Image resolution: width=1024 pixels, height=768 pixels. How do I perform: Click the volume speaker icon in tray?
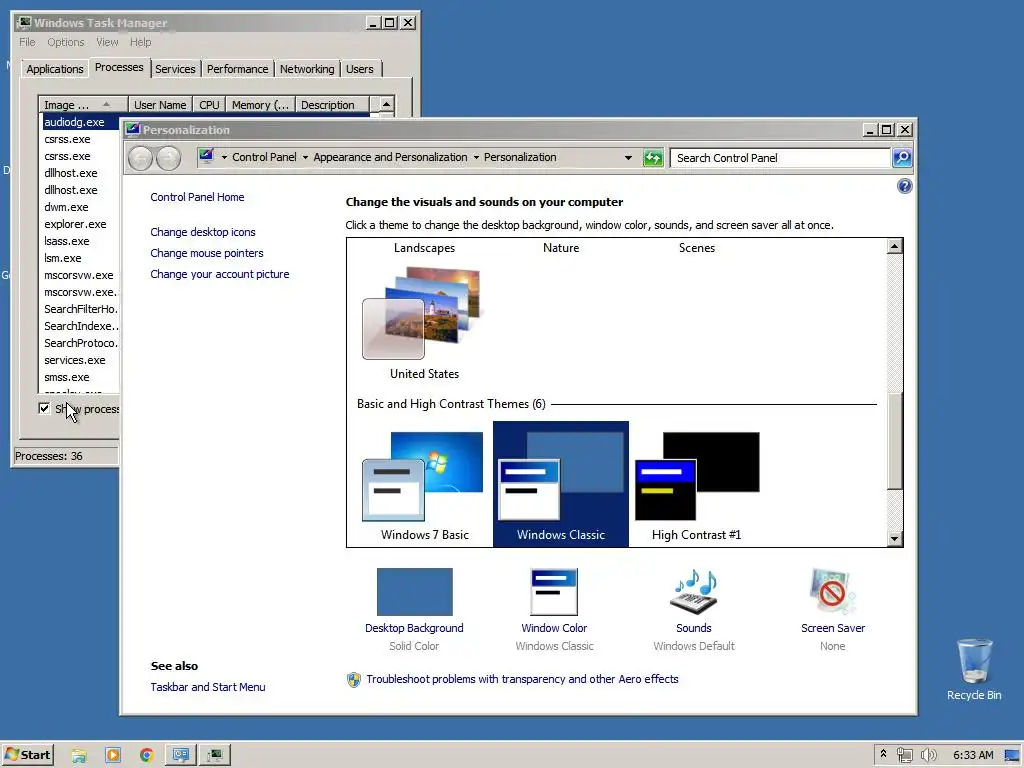[929, 756]
